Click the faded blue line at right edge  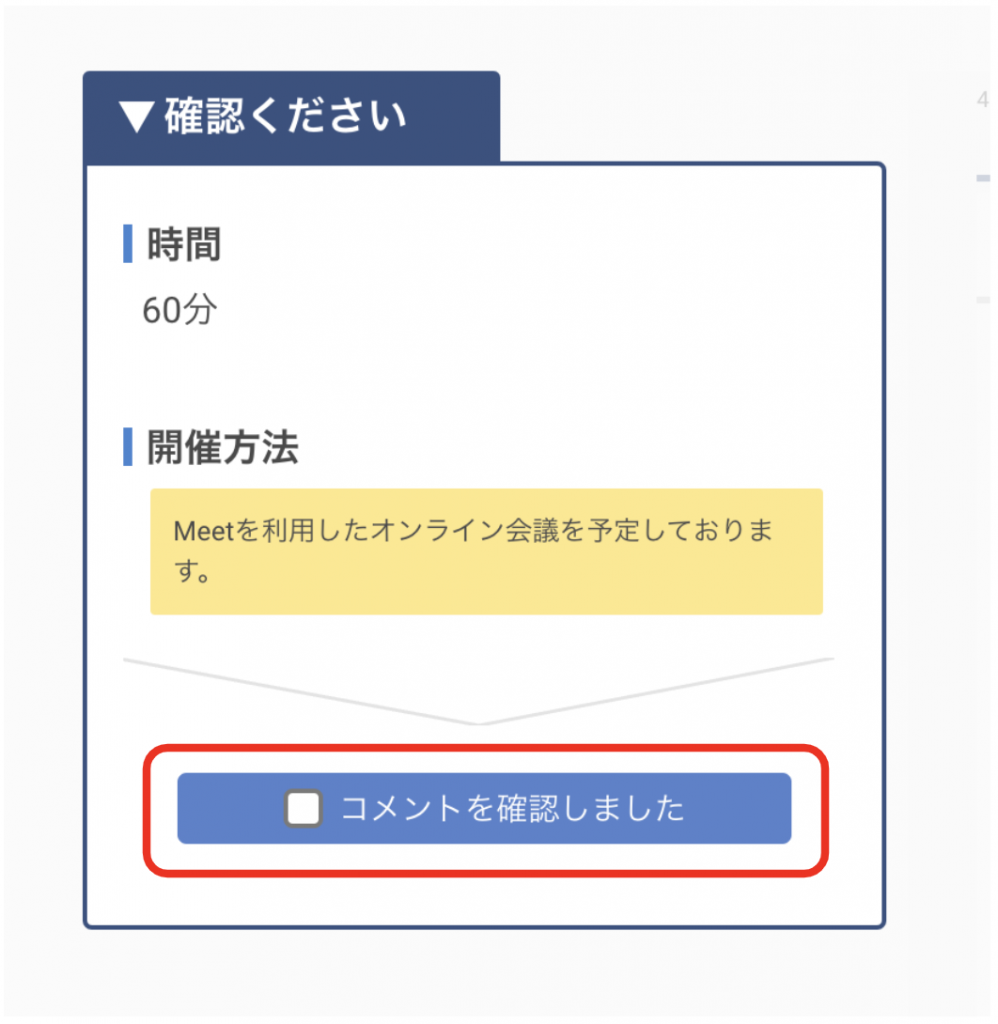983,178
